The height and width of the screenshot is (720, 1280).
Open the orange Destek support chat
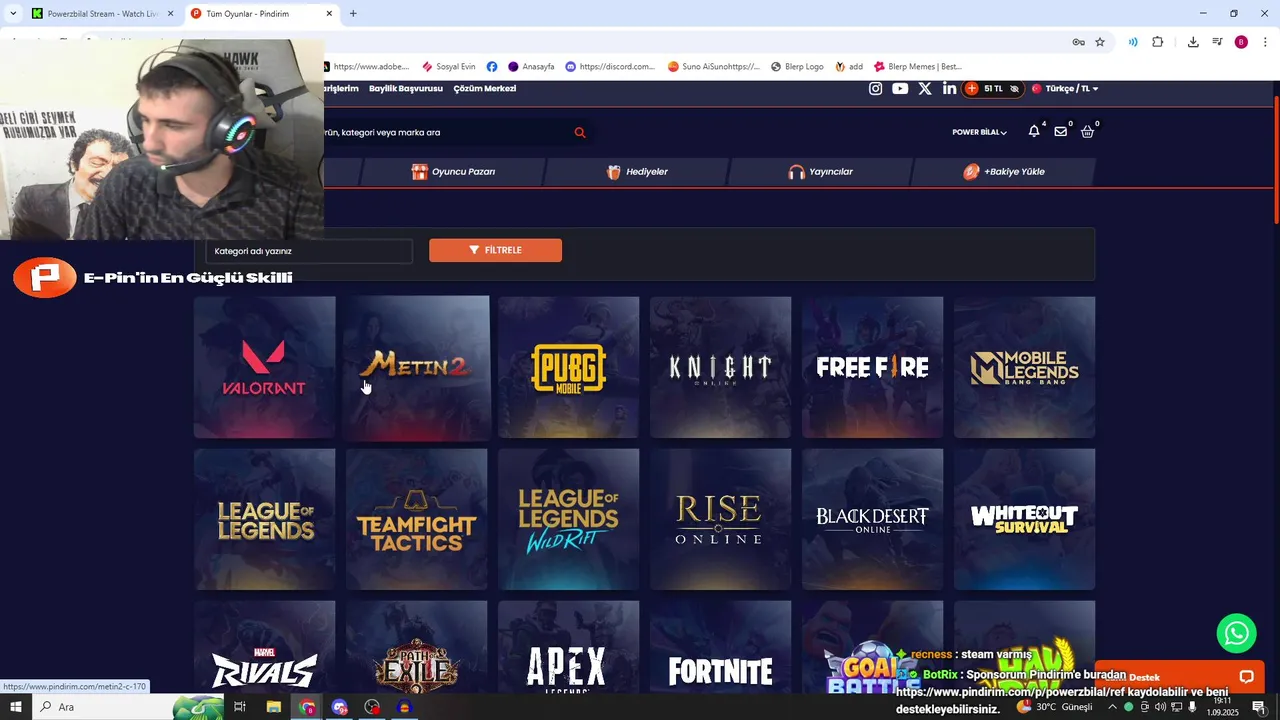click(1180, 677)
